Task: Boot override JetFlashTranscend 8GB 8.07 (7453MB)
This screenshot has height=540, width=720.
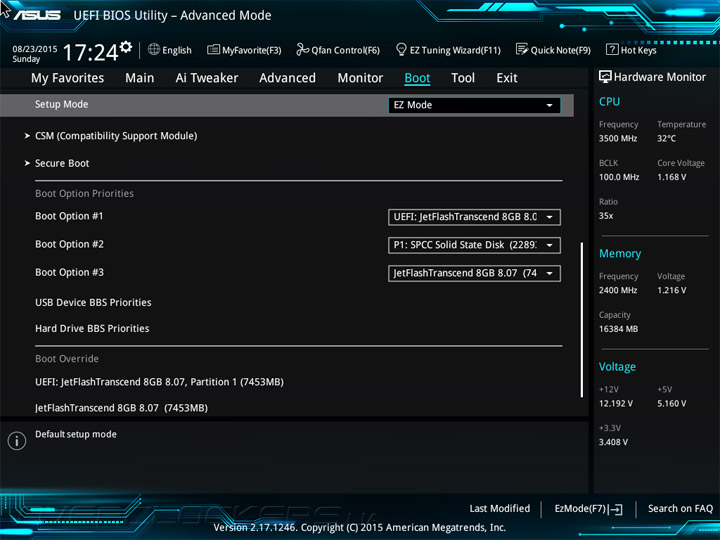Action: 121,408
